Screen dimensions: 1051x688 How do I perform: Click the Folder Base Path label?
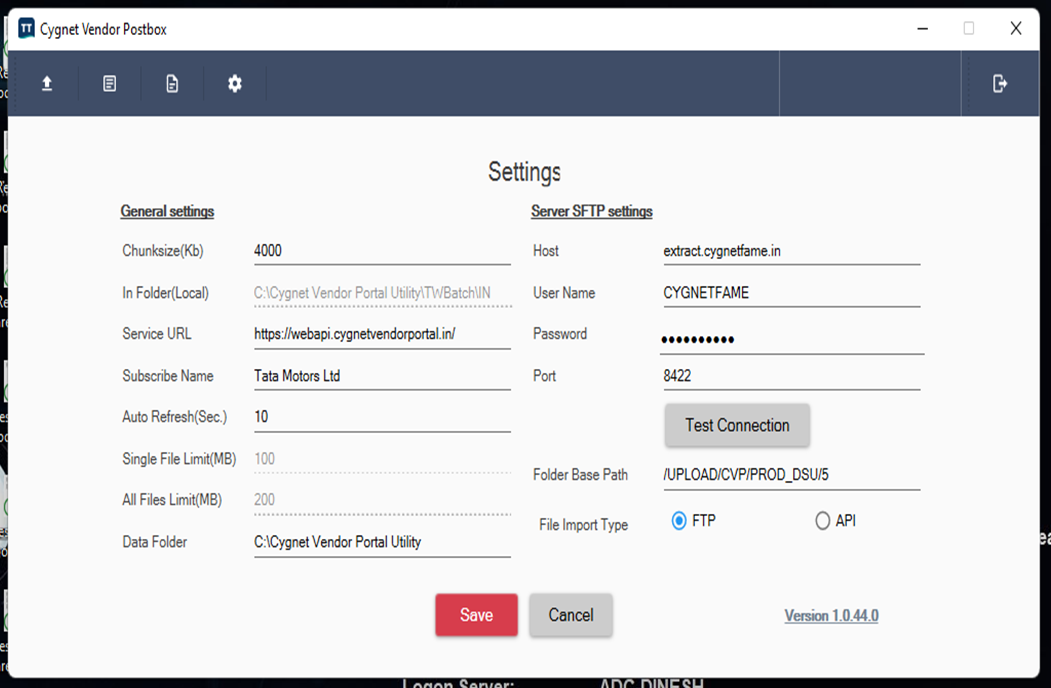coord(580,475)
